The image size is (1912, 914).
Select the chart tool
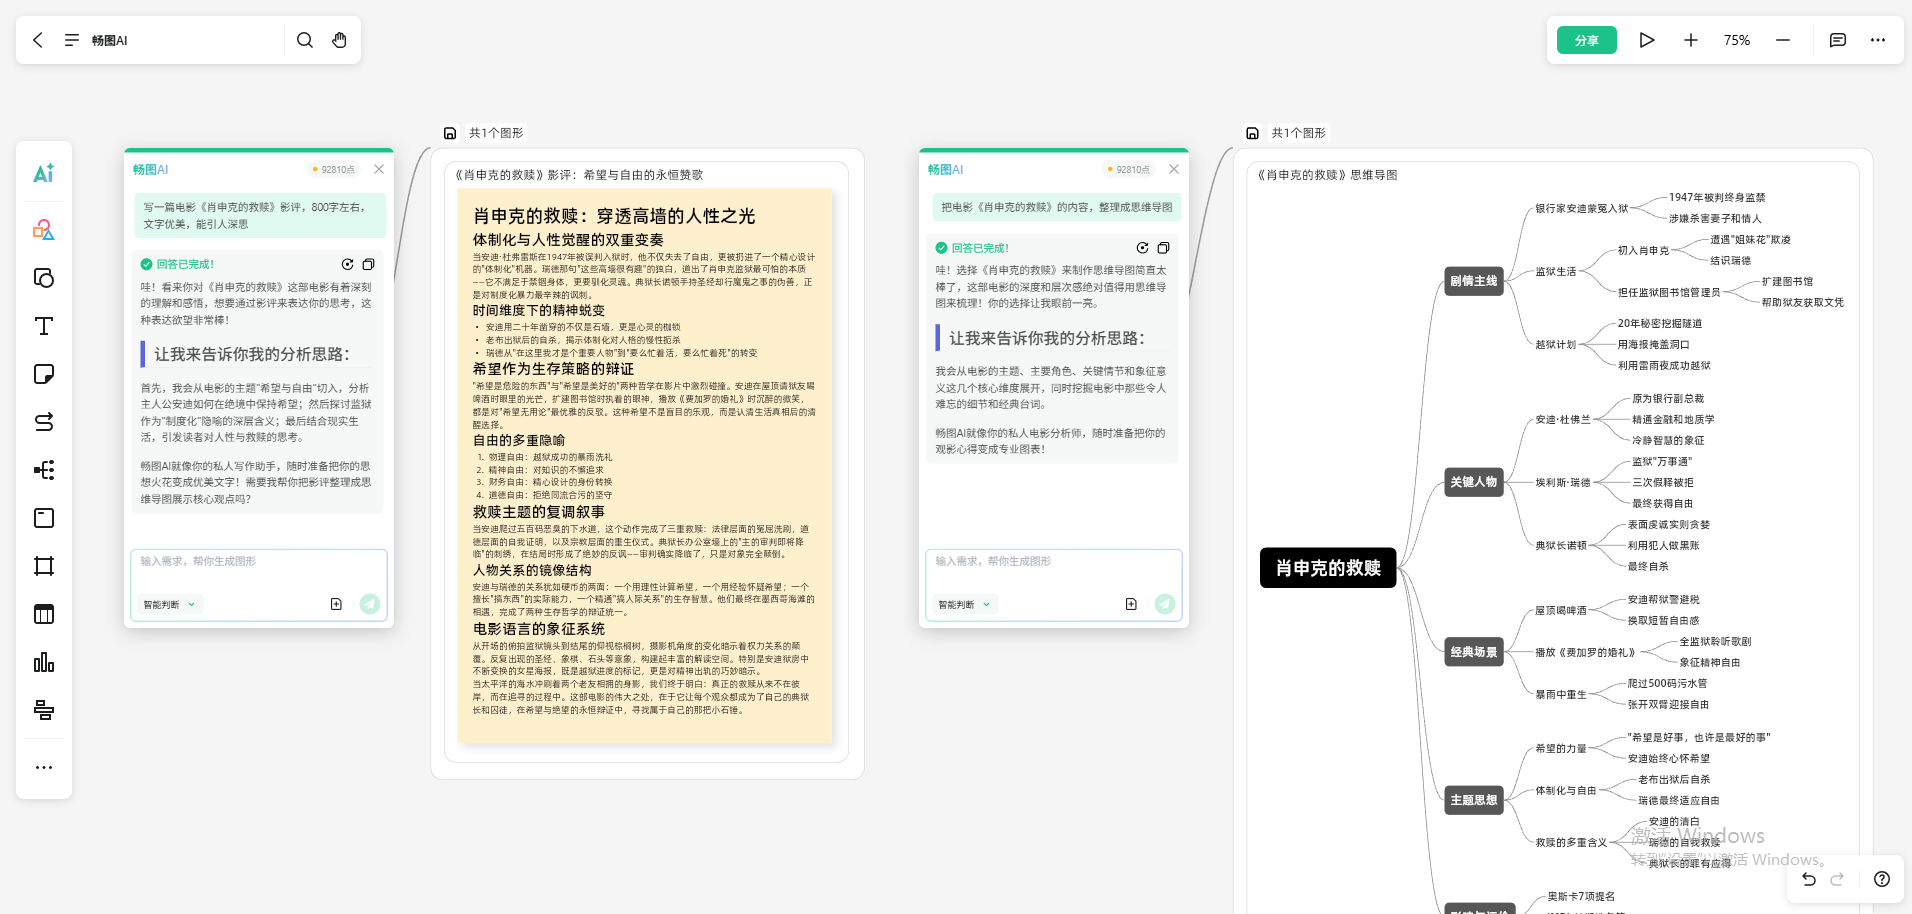click(44, 662)
